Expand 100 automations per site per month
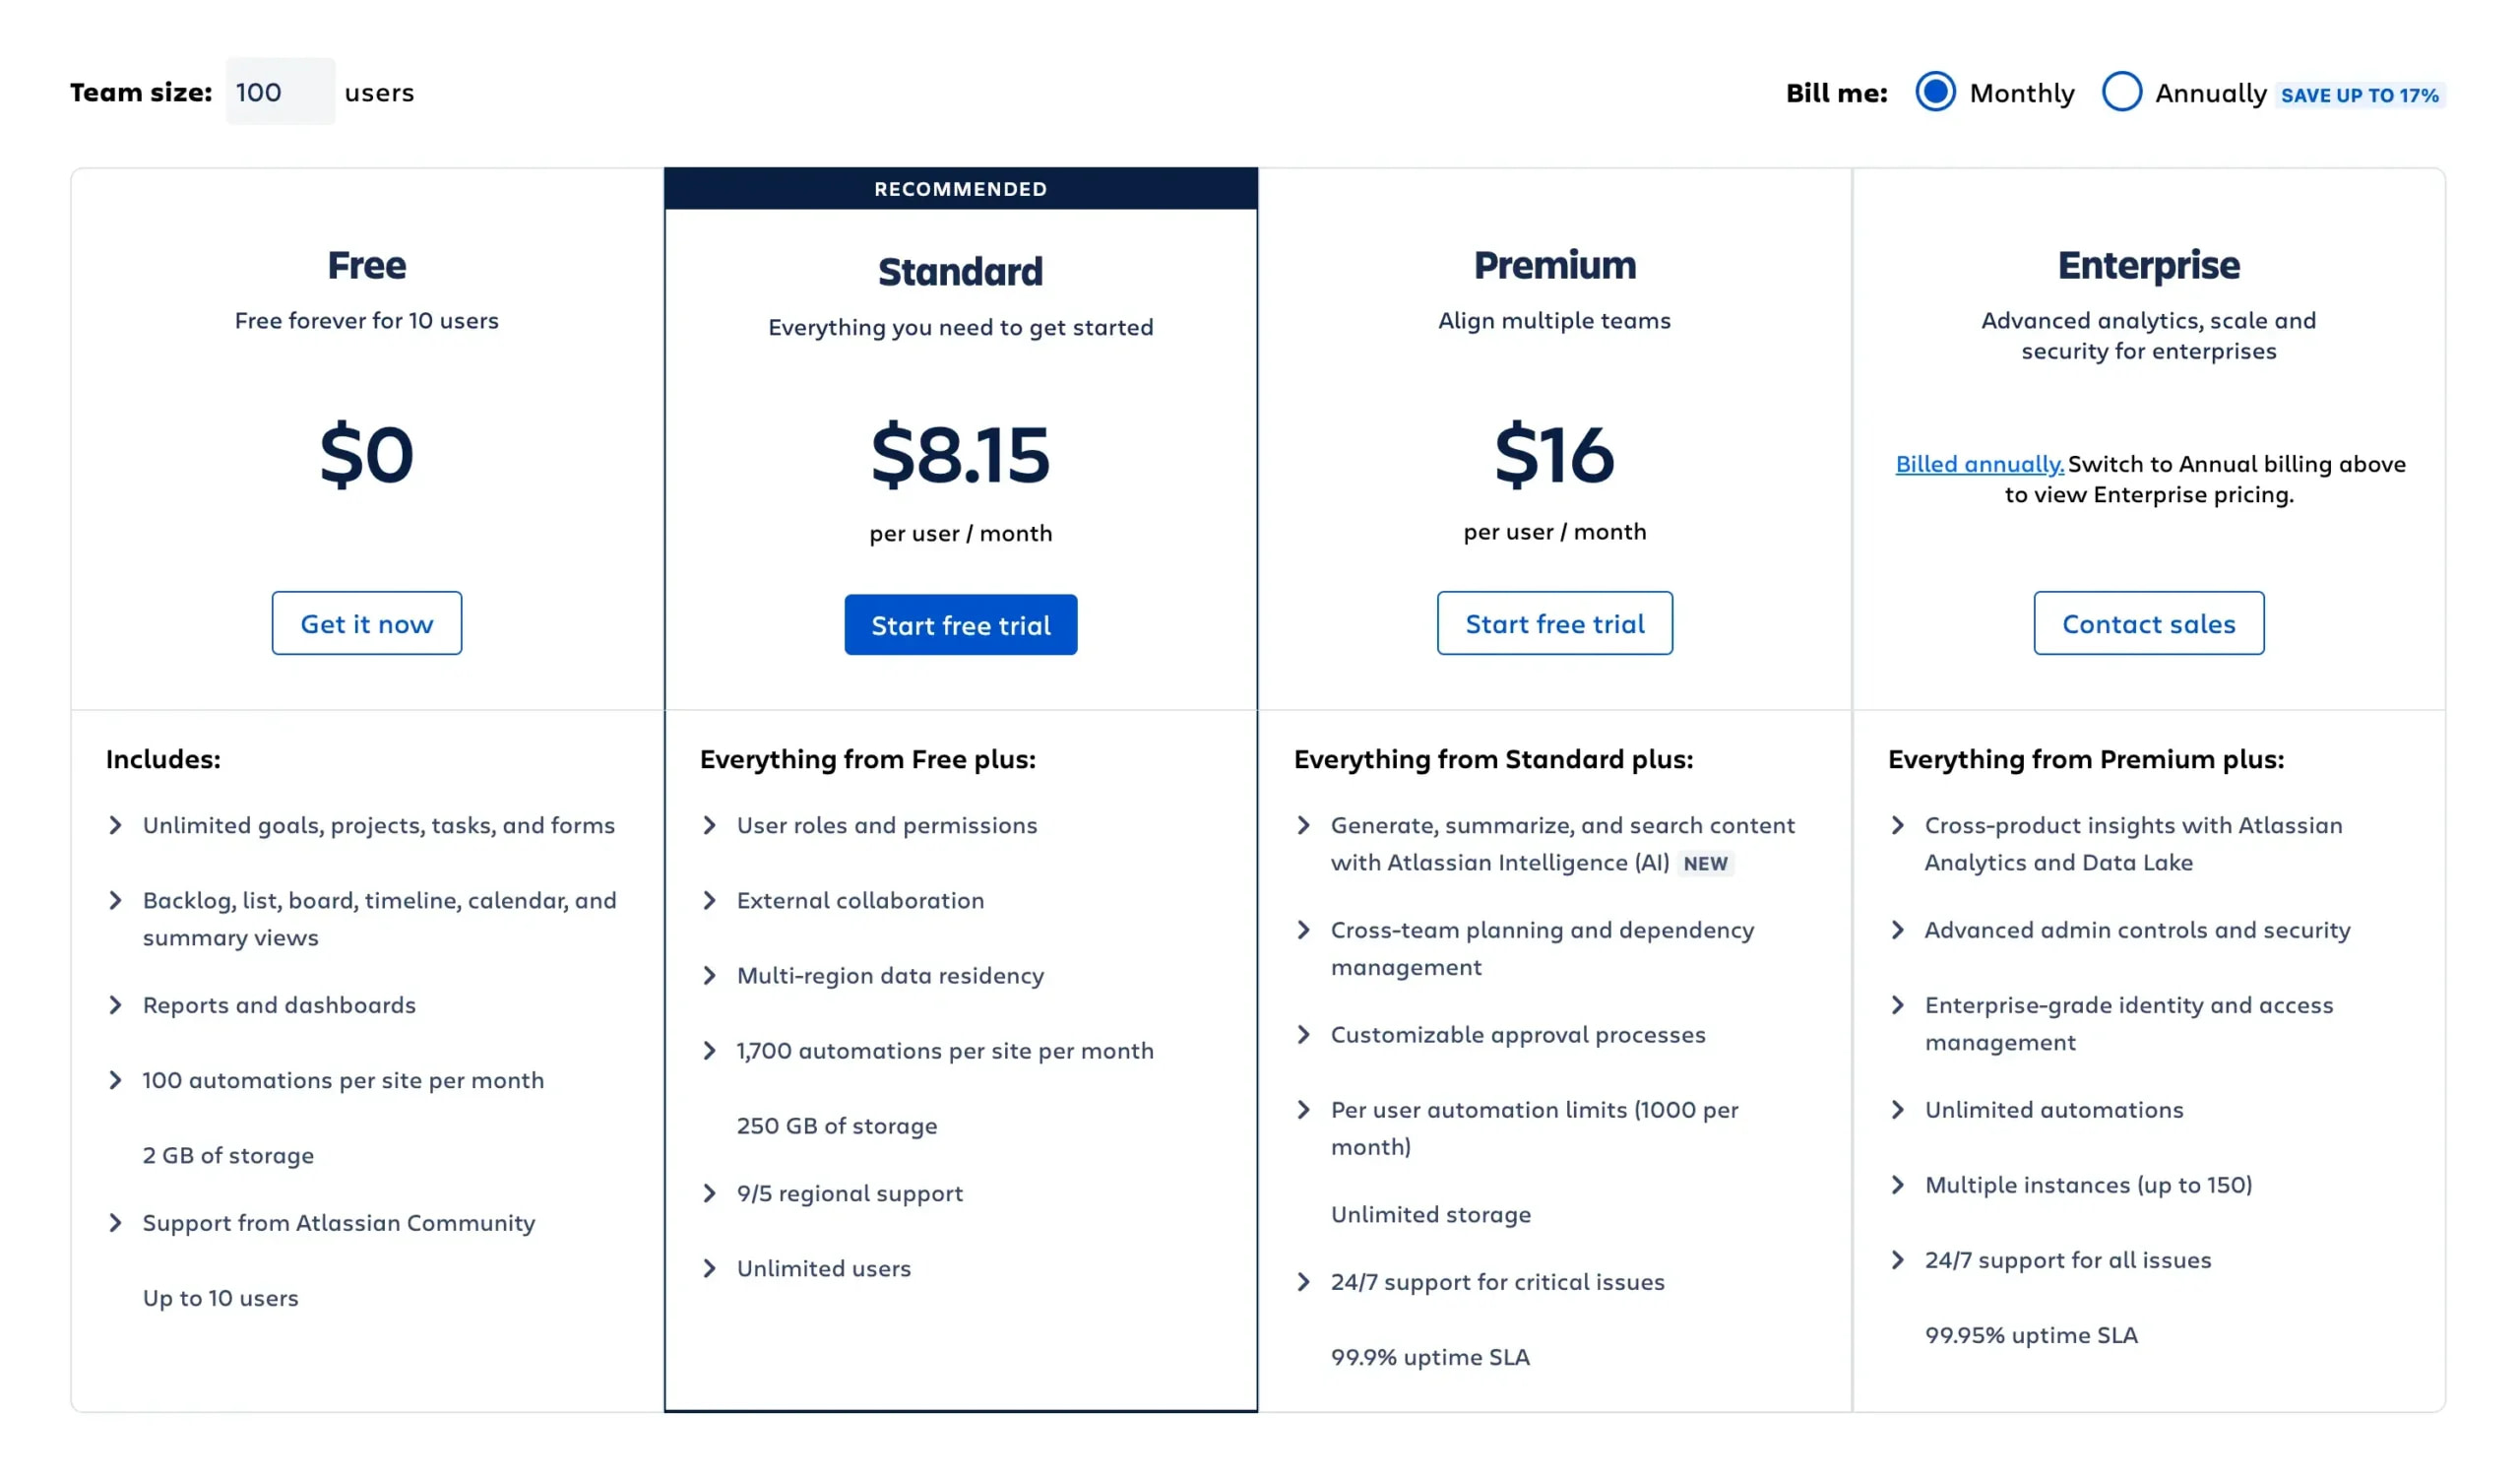2520x1479 pixels. 116,1080
